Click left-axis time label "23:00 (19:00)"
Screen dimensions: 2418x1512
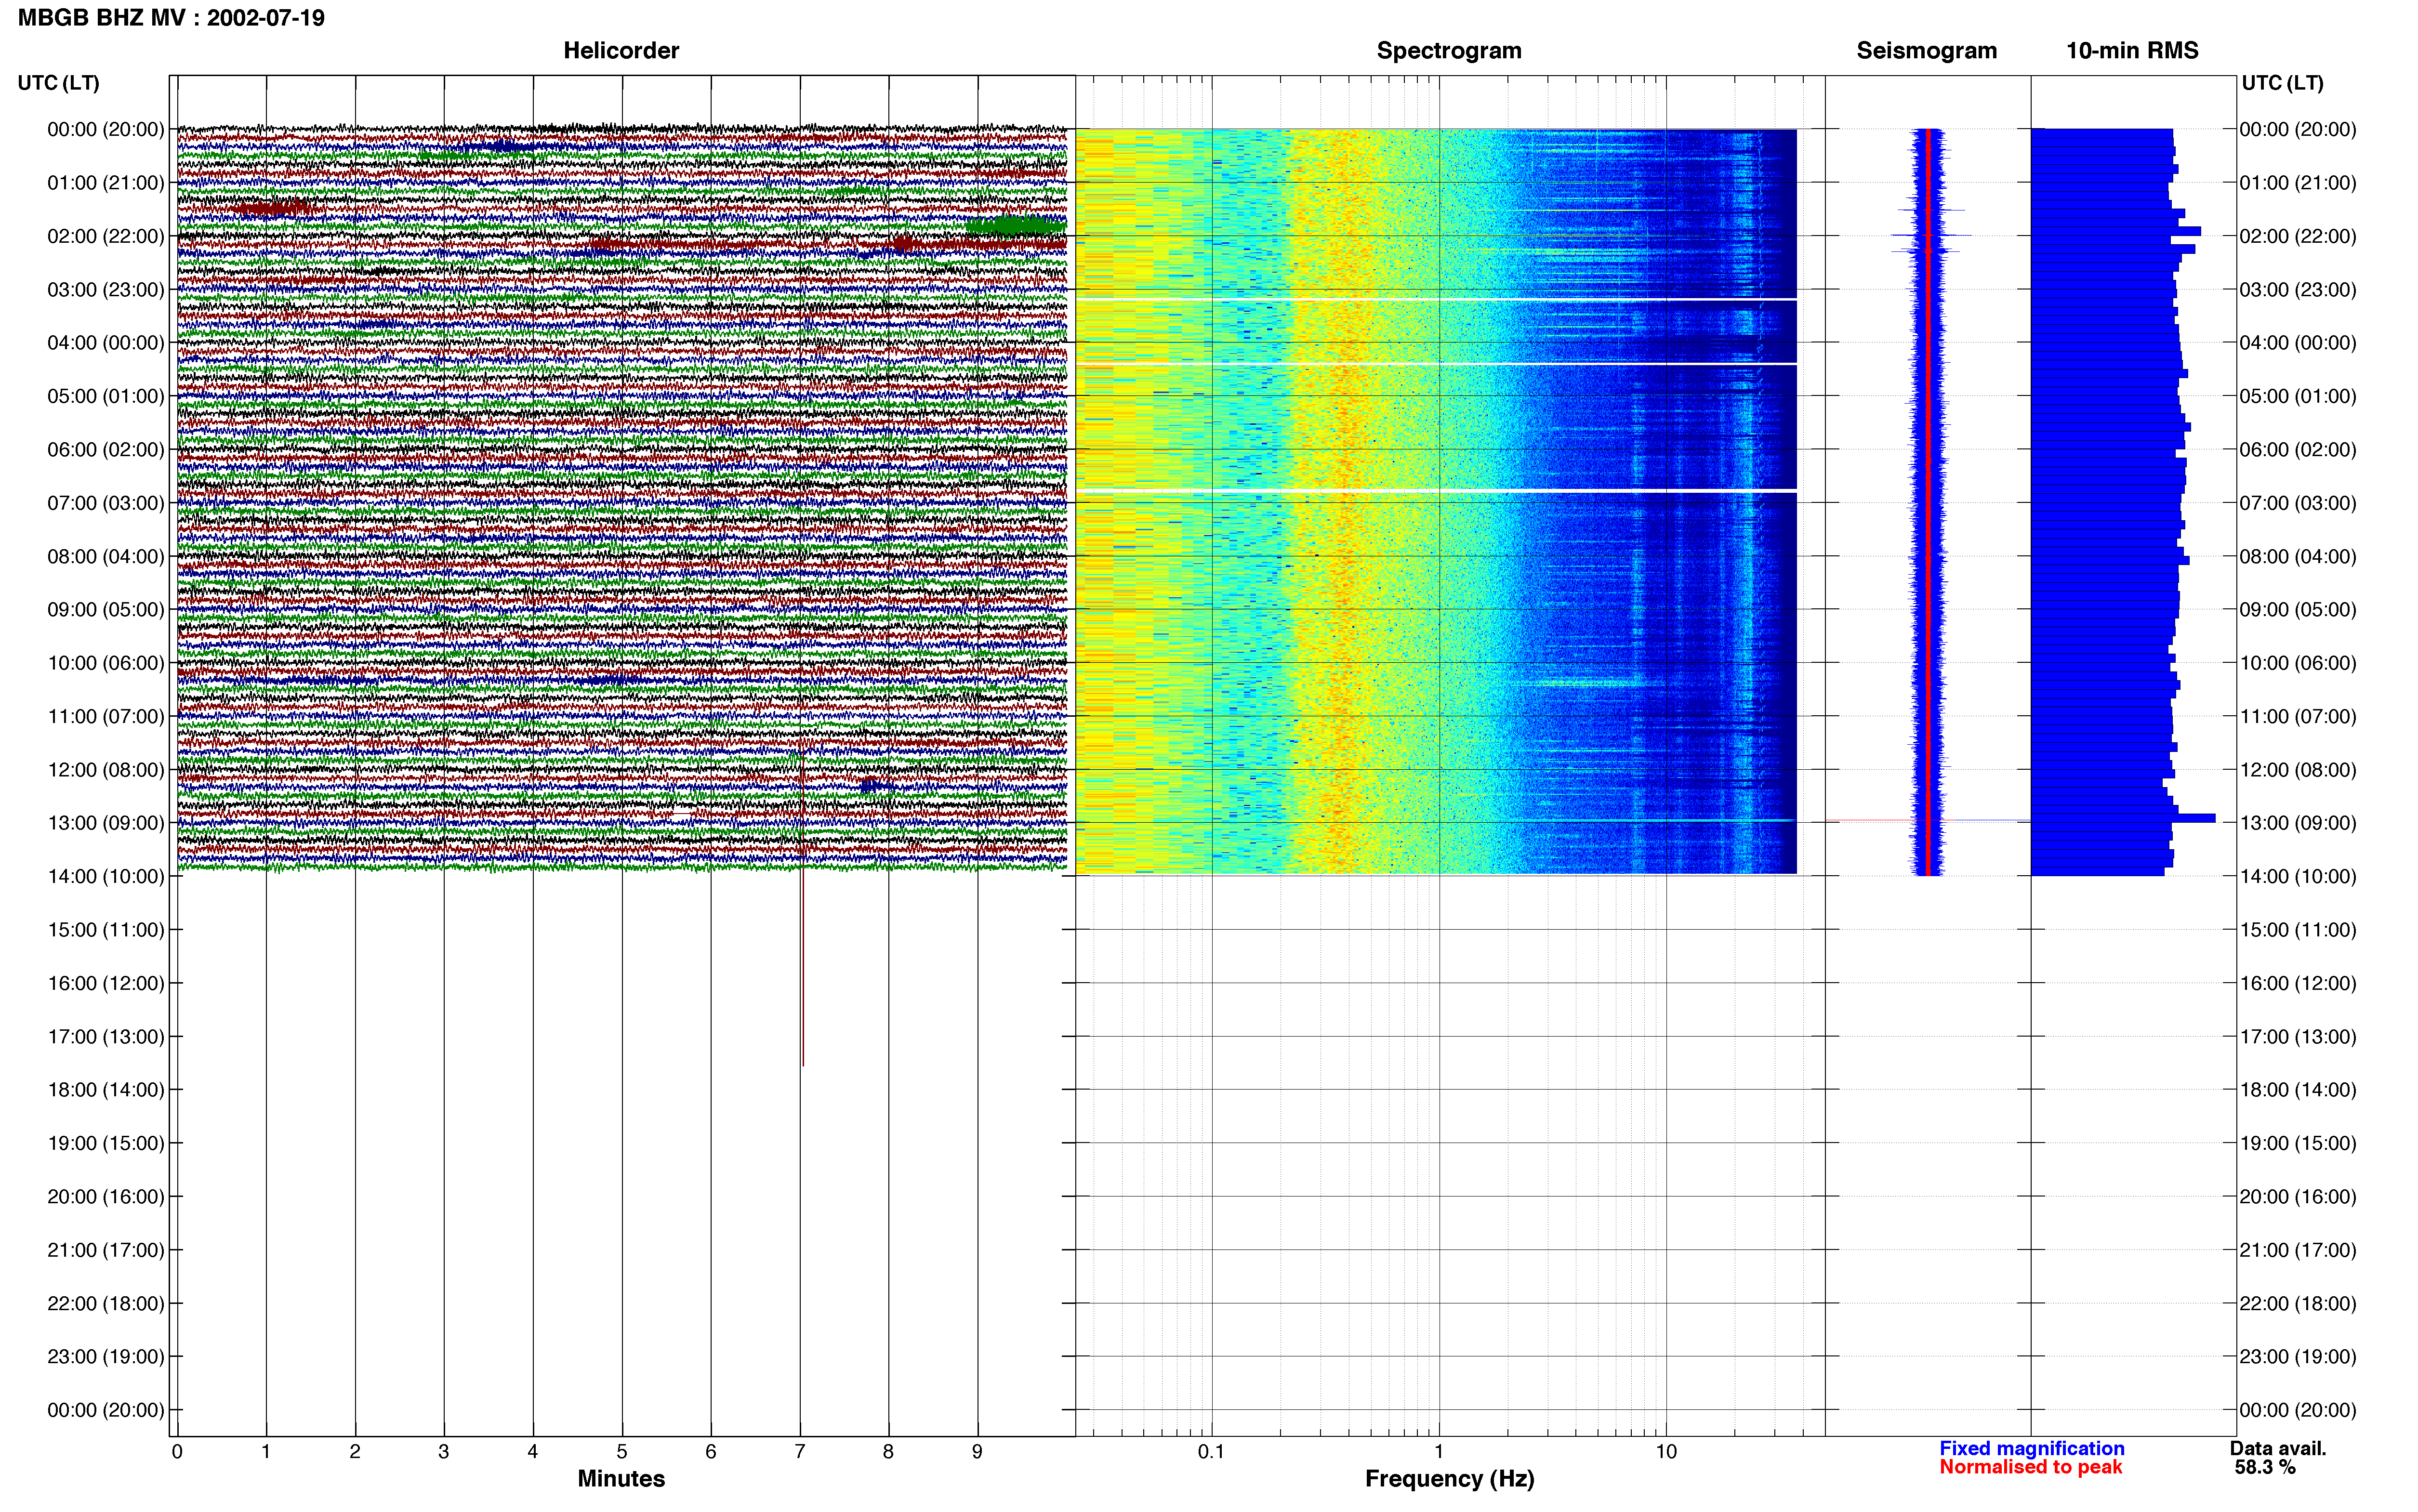[x=106, y=1356]
